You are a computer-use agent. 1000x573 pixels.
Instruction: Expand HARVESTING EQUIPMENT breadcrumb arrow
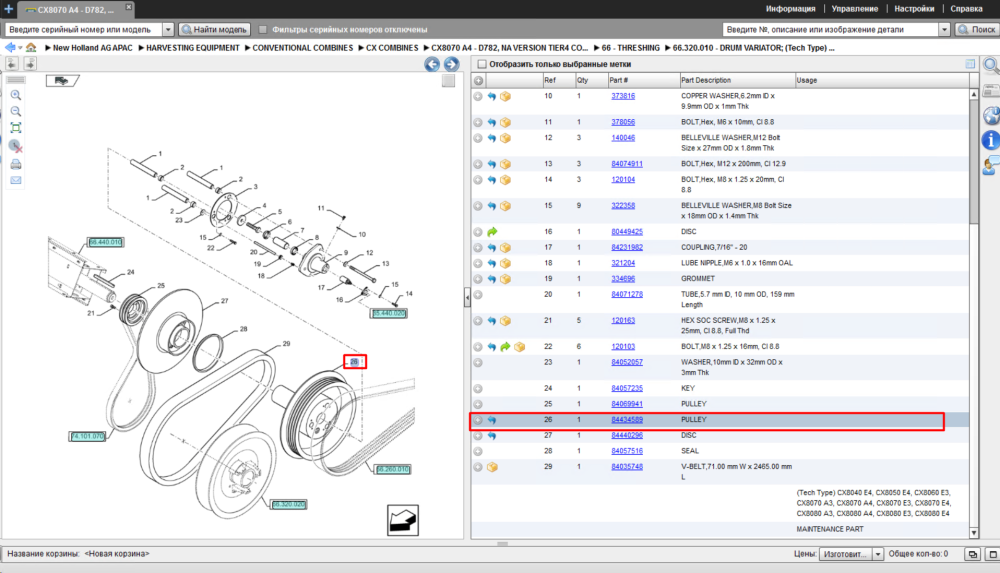(x=141, y=48)
